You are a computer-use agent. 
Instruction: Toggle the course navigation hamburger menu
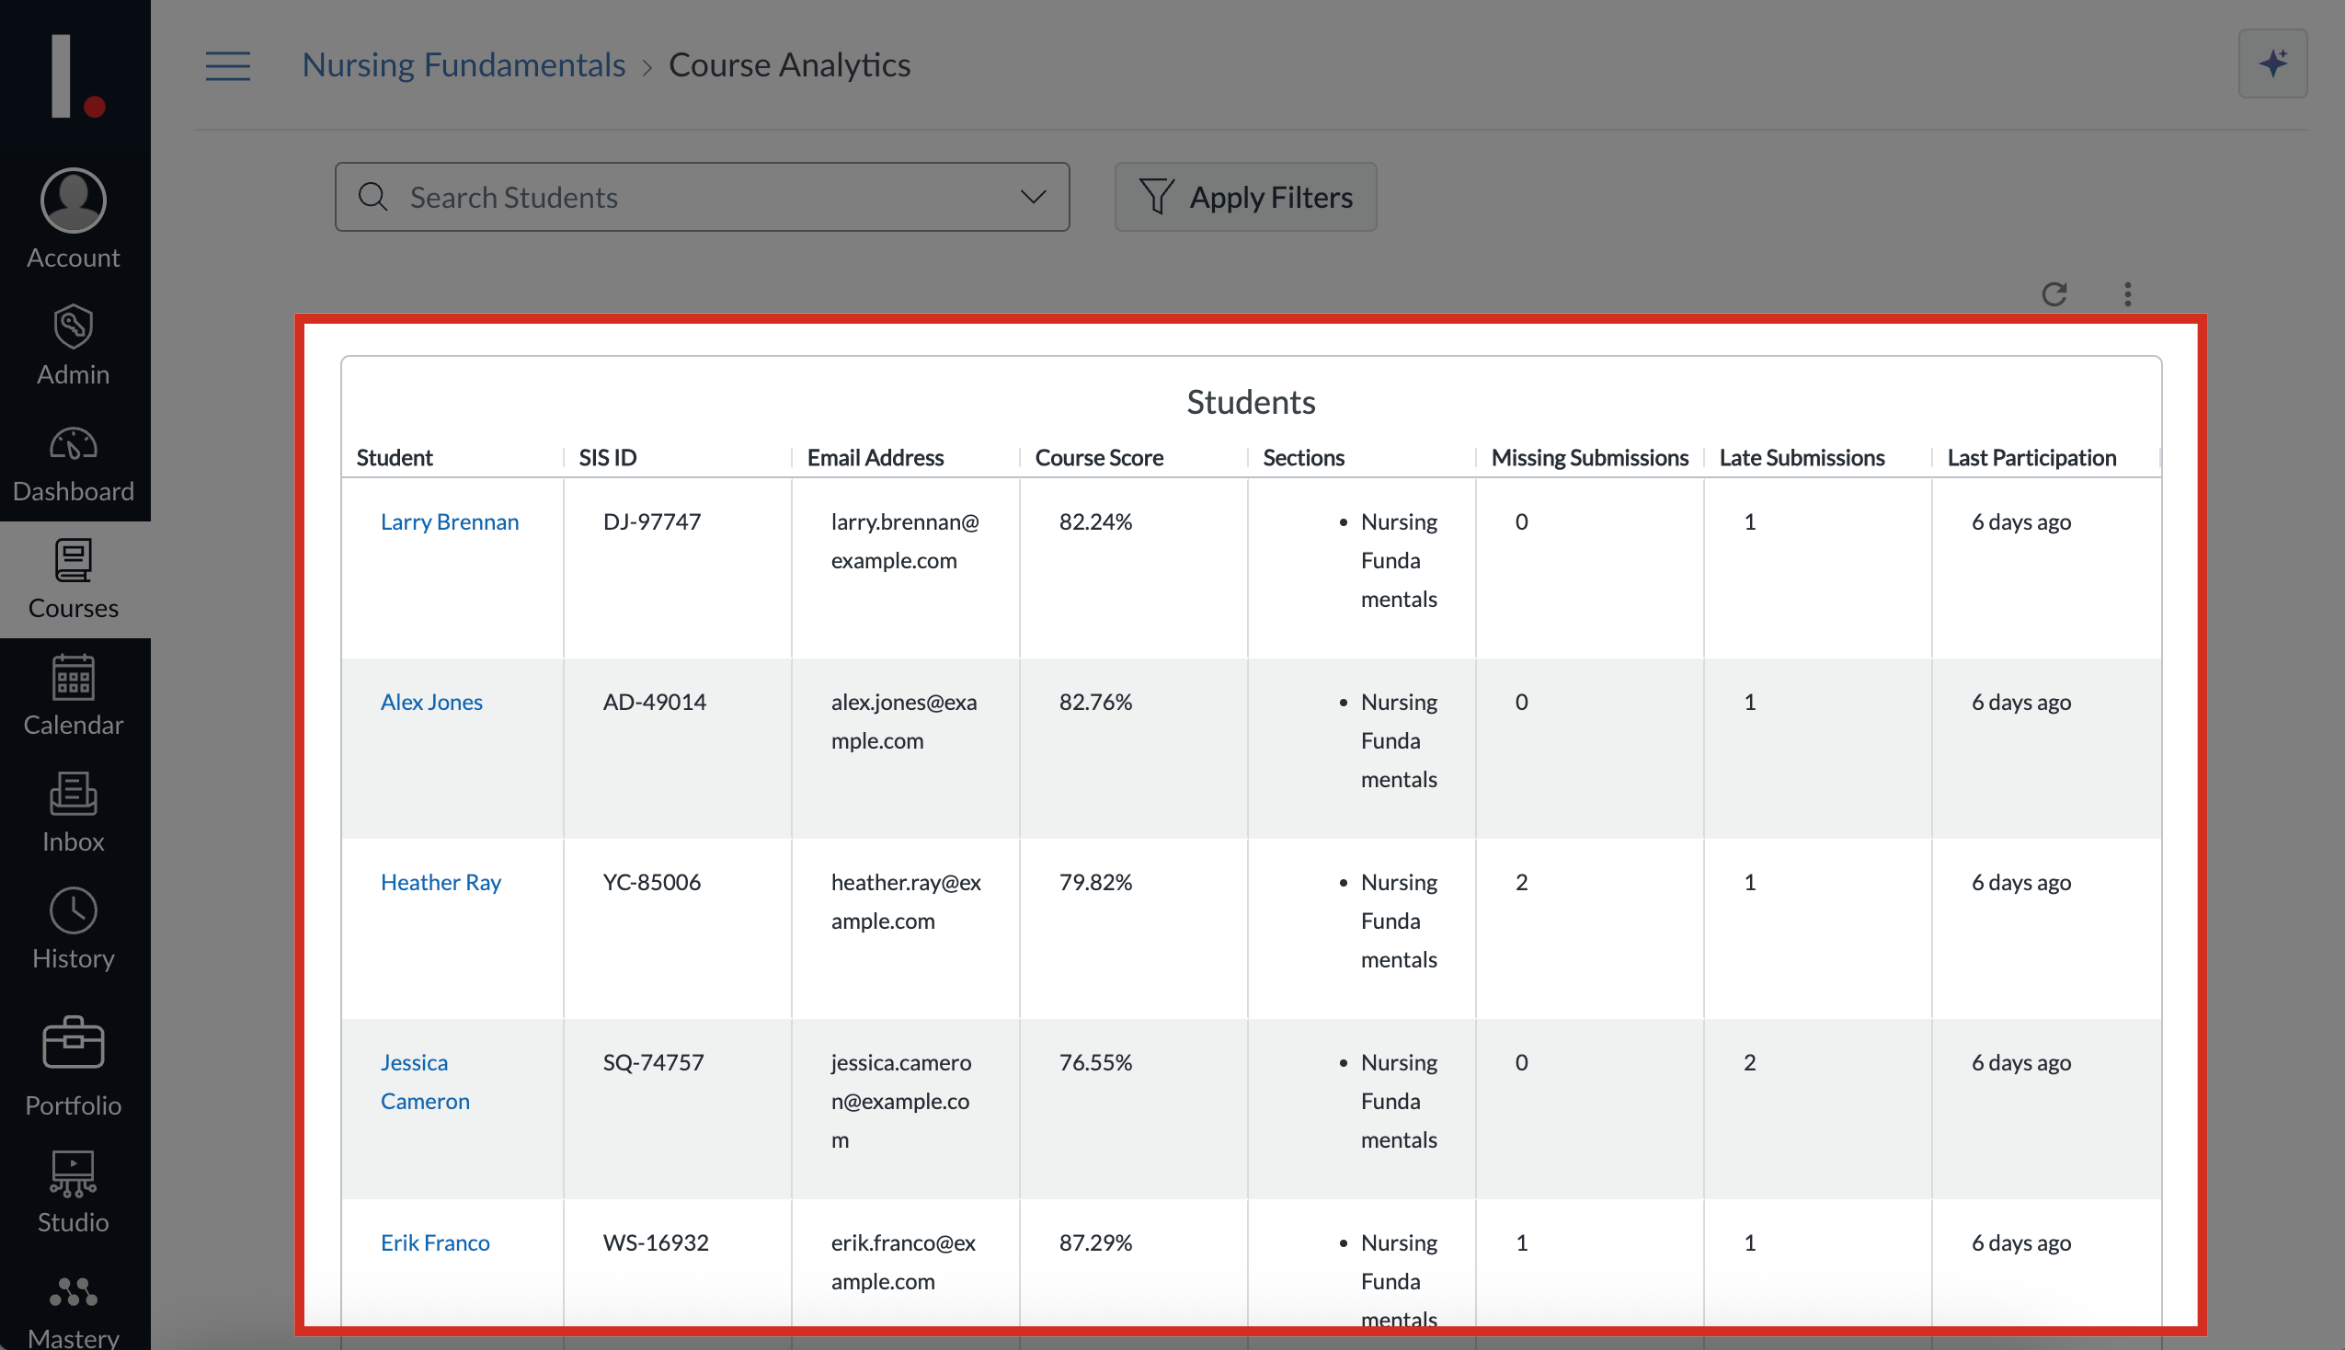coord(228,66)
